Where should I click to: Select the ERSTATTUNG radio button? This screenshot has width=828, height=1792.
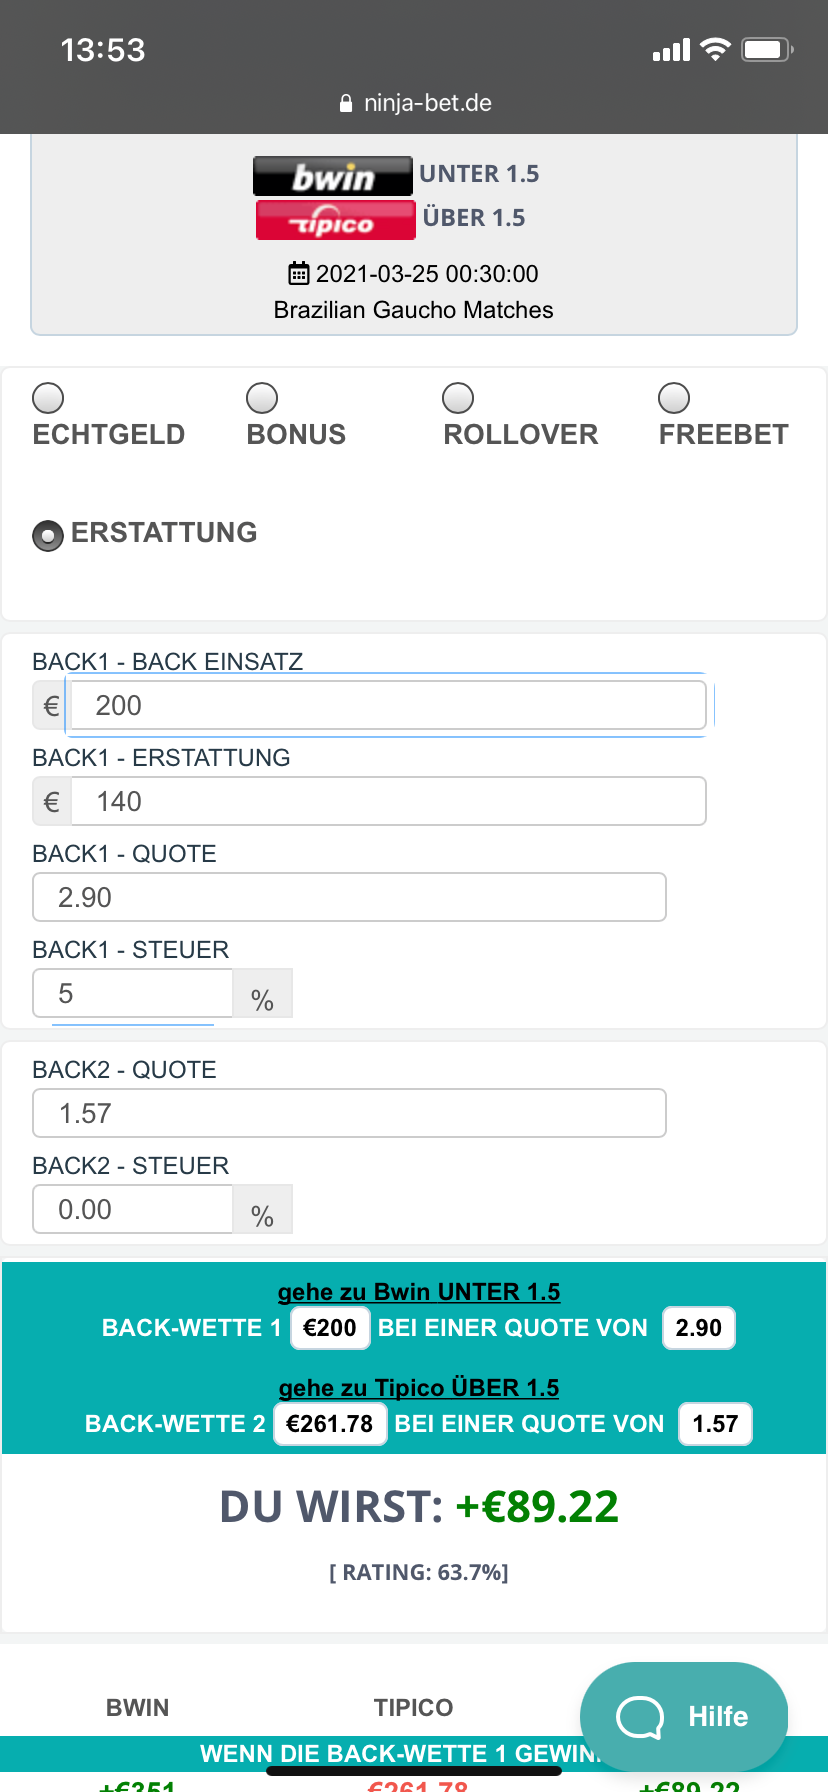pos(48,536)
